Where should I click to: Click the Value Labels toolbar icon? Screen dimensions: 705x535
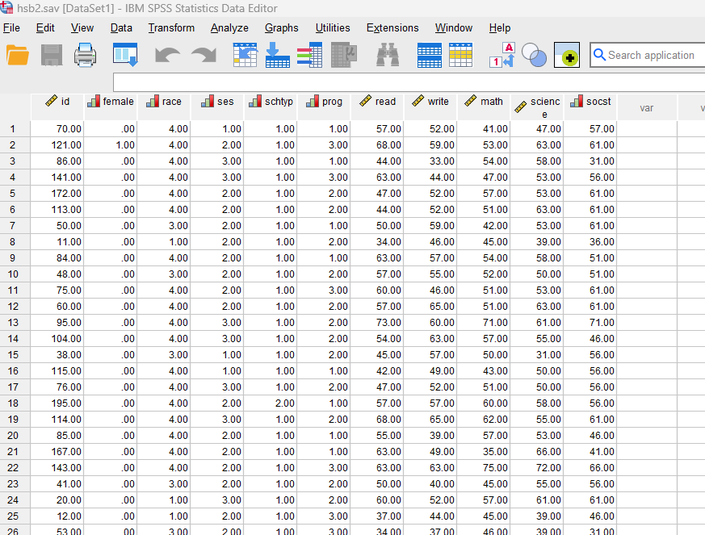pos(502,55)
